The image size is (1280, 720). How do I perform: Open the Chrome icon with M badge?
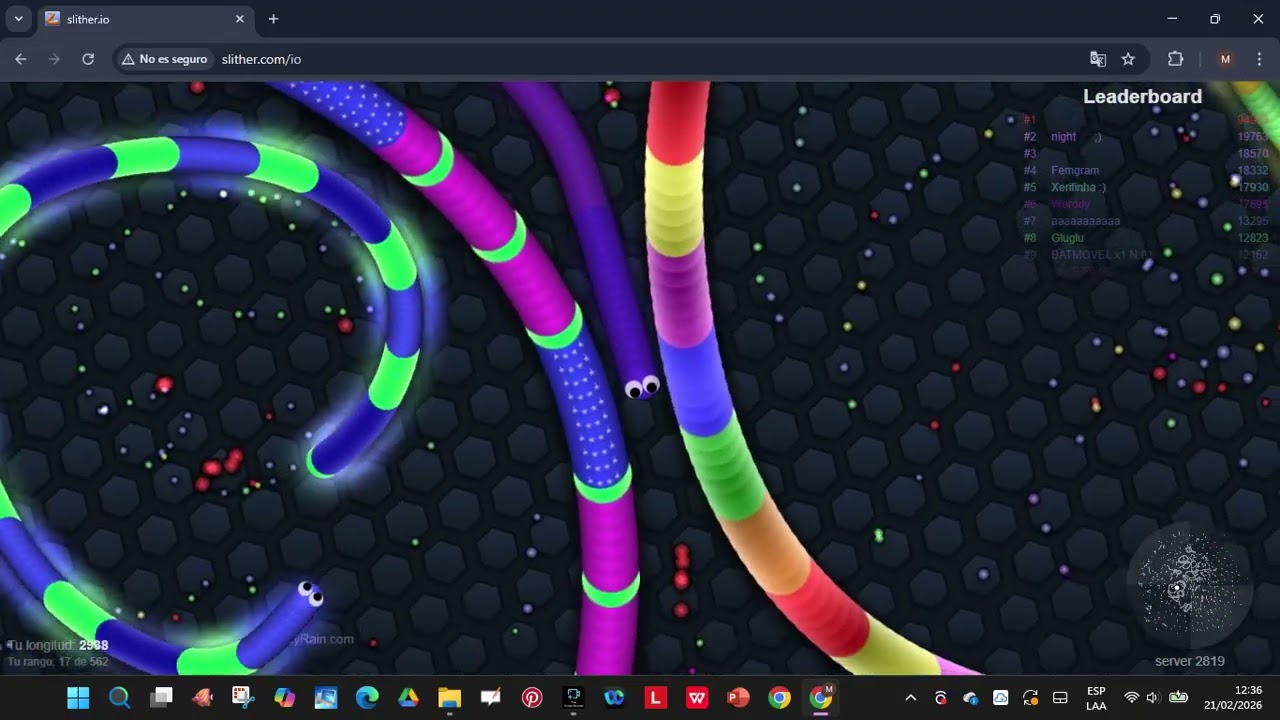coord(820,698)
